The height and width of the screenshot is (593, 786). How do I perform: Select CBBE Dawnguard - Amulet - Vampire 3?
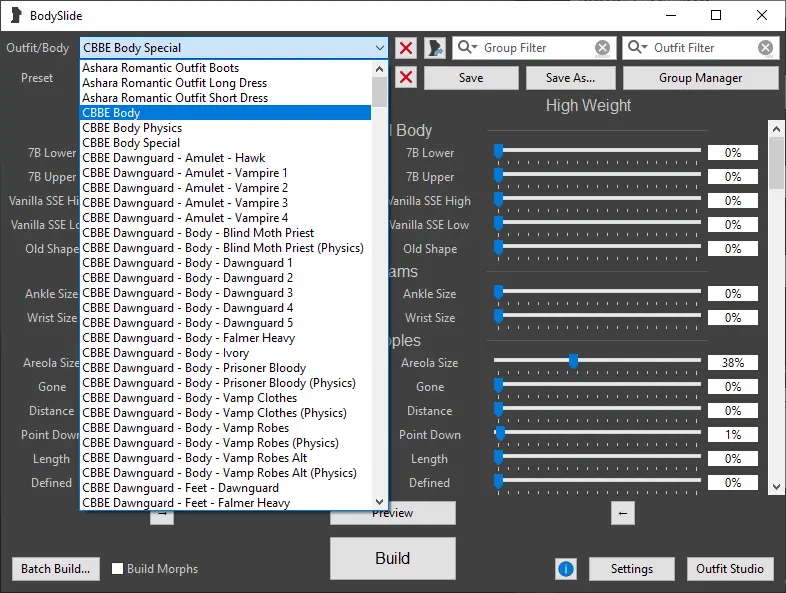point(226,203)
